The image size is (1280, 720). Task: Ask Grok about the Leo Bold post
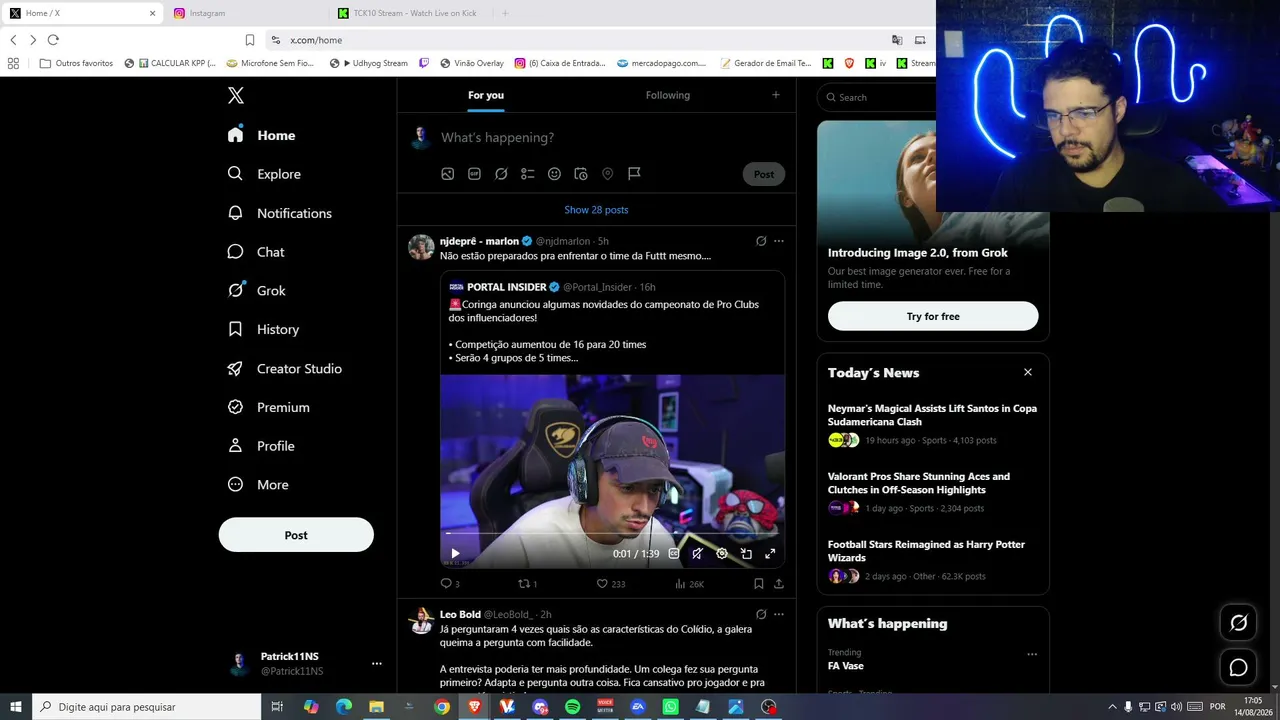click(x=761, y=614)
